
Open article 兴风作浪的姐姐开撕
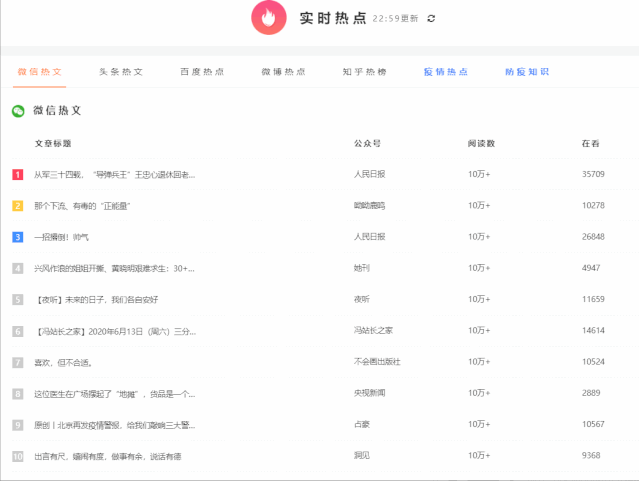[114, 269]
